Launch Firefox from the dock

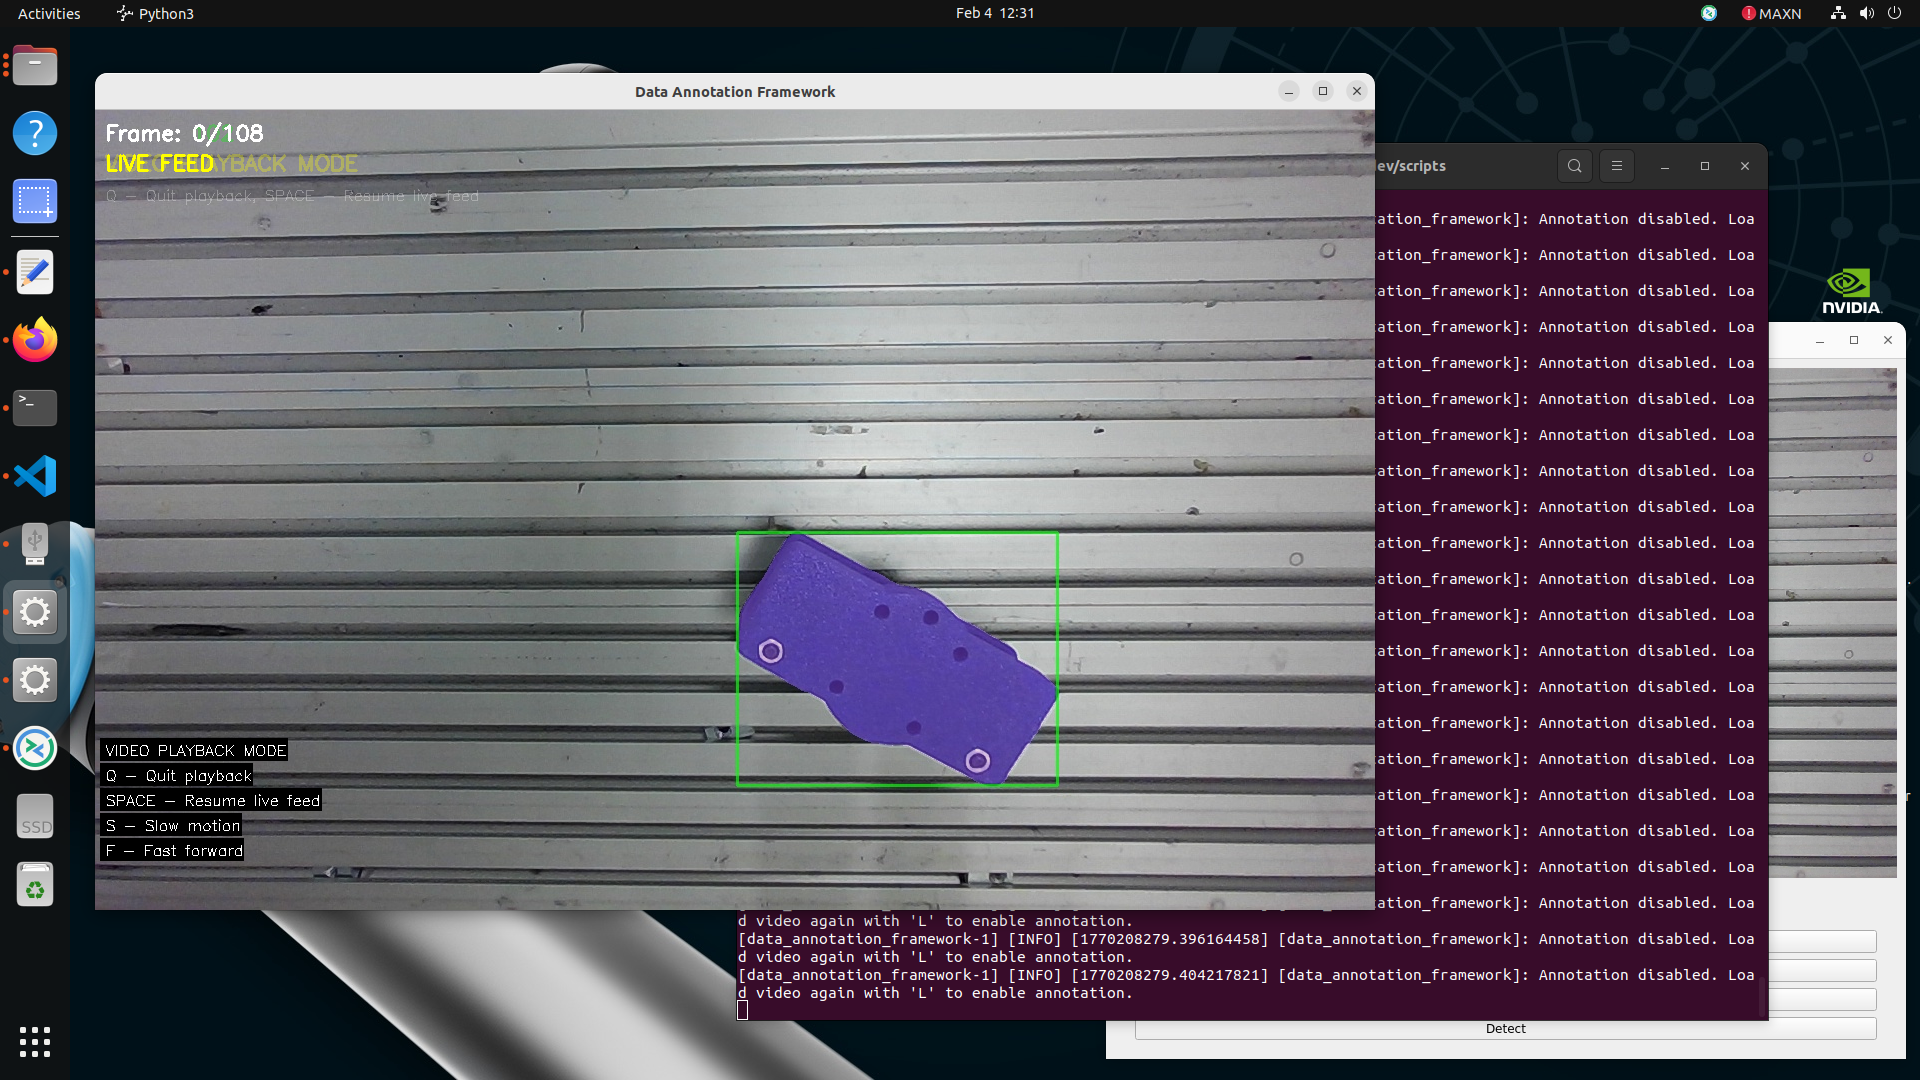pyautogui.click(x=35, y=340)
